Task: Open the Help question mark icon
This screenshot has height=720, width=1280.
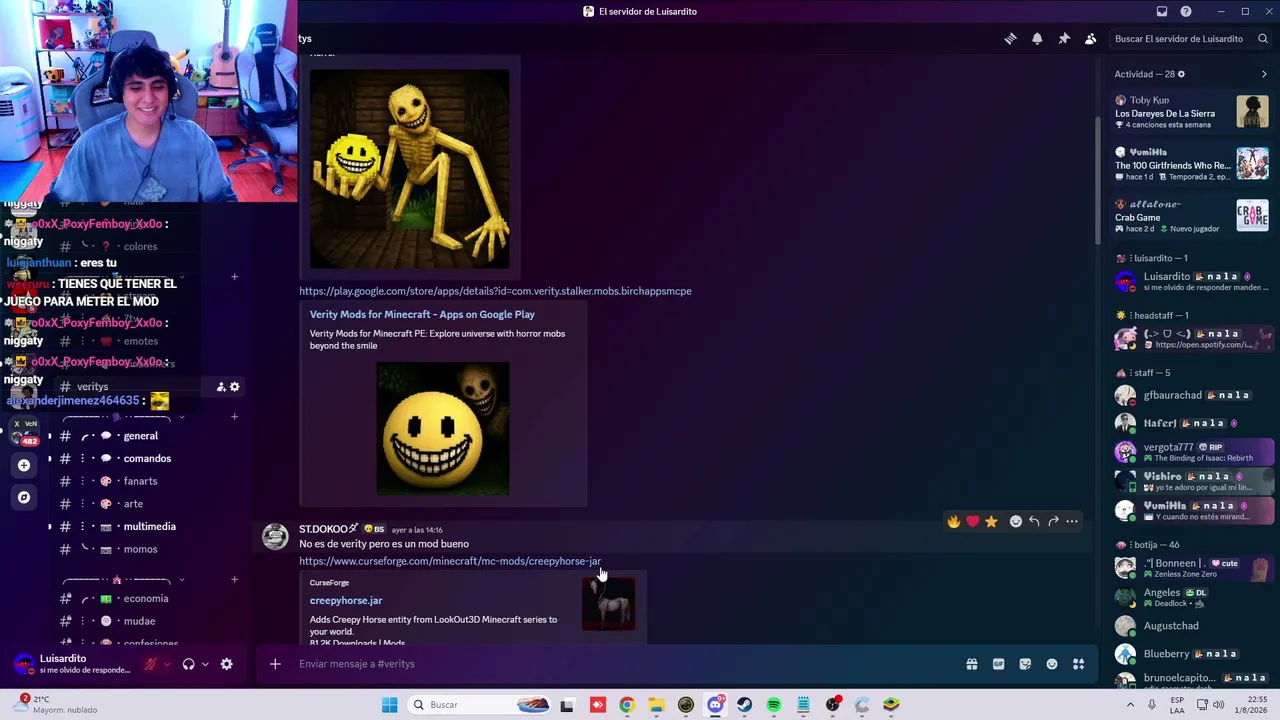Action: point(1186,12)
